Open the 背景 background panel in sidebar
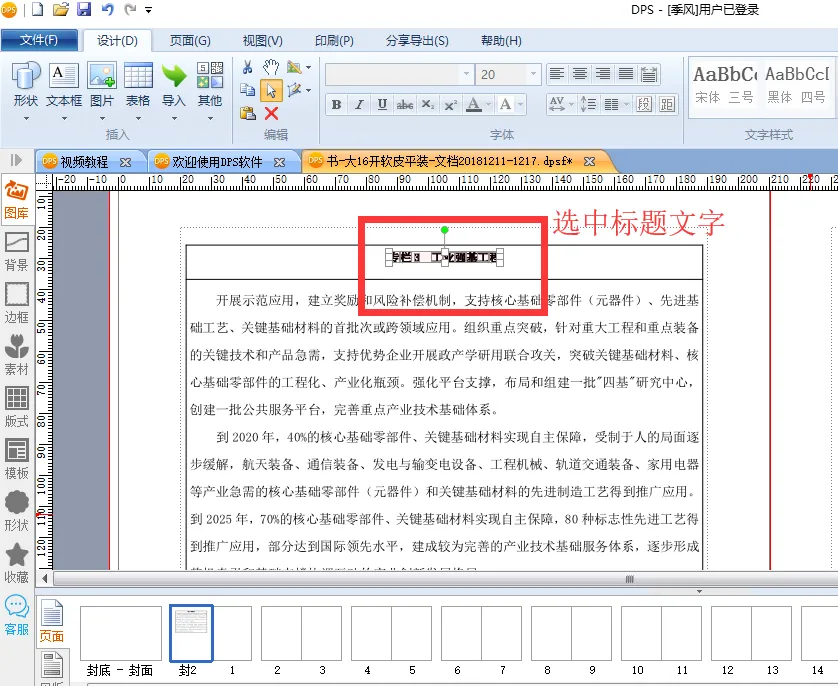838x686 pixels. pos(17,251)
